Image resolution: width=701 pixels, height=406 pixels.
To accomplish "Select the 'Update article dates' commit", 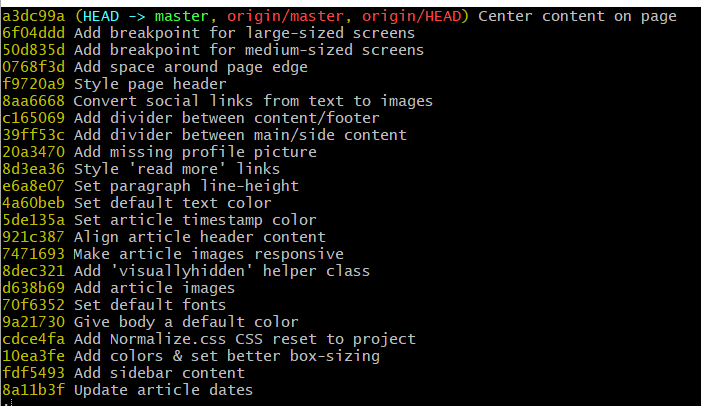I will tap(127, 390).
